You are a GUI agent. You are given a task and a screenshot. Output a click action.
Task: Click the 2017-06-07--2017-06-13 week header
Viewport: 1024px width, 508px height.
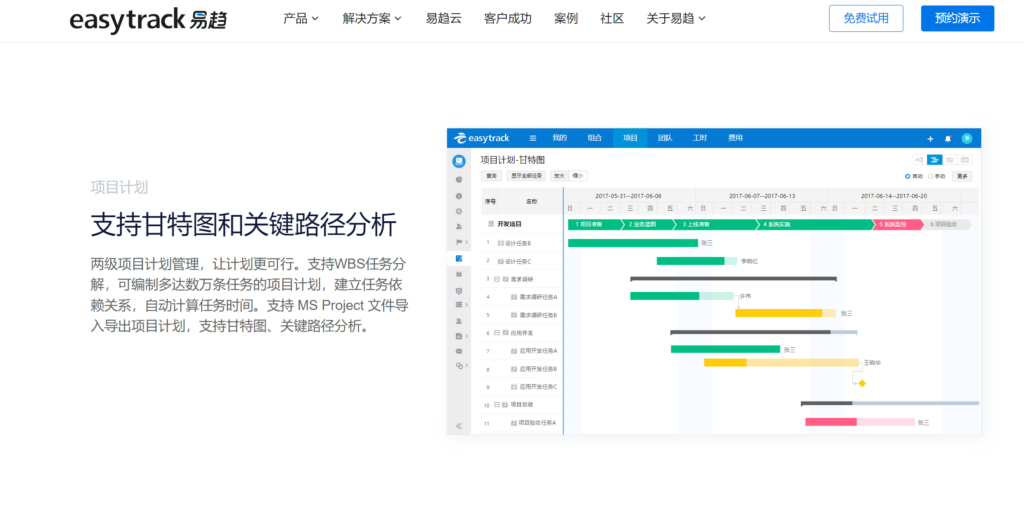click(x=761, y=195)
